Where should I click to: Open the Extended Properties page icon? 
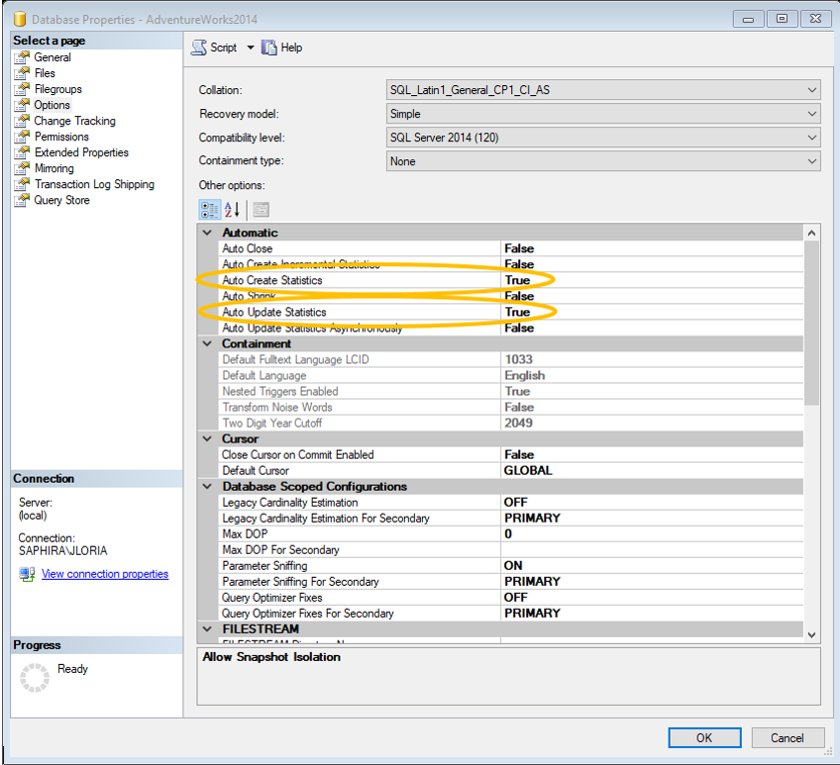(22, 153)
